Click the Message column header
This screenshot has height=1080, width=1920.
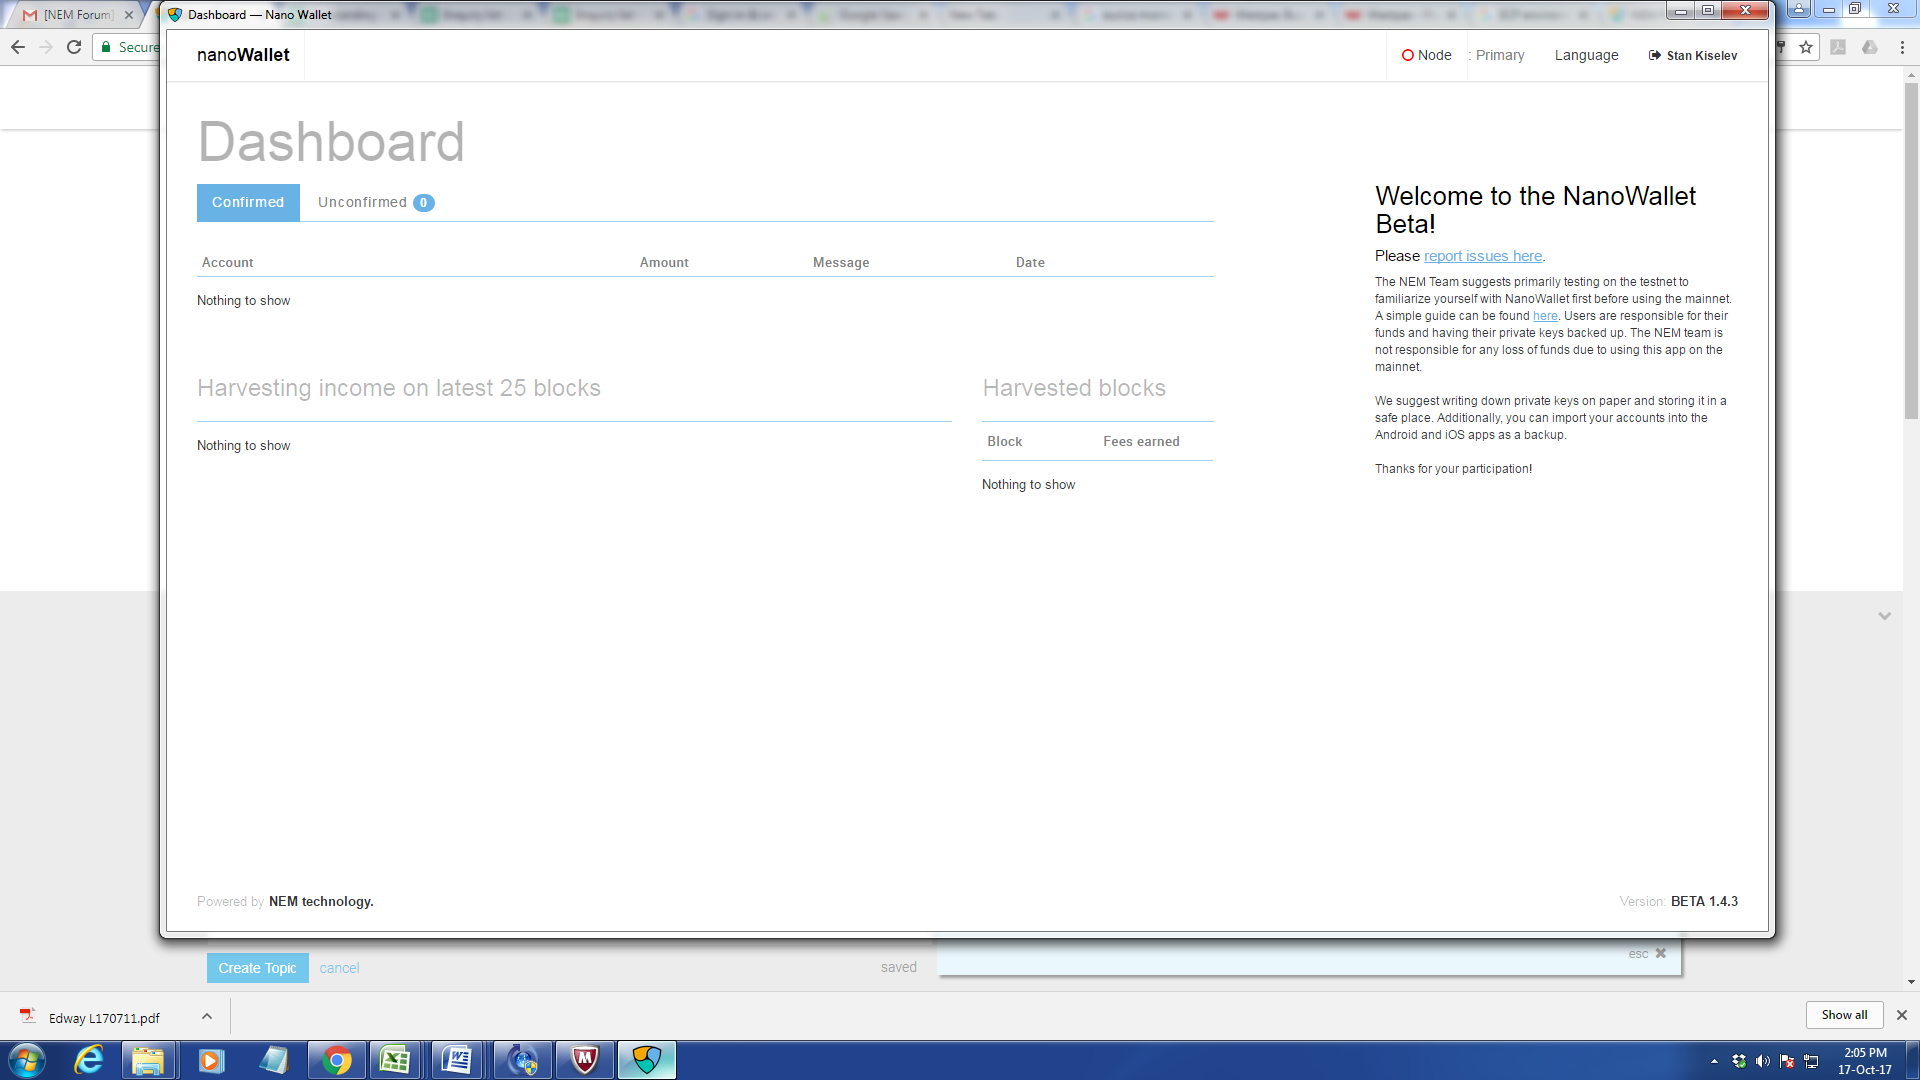pyautogui.click(x=841, y=263)
